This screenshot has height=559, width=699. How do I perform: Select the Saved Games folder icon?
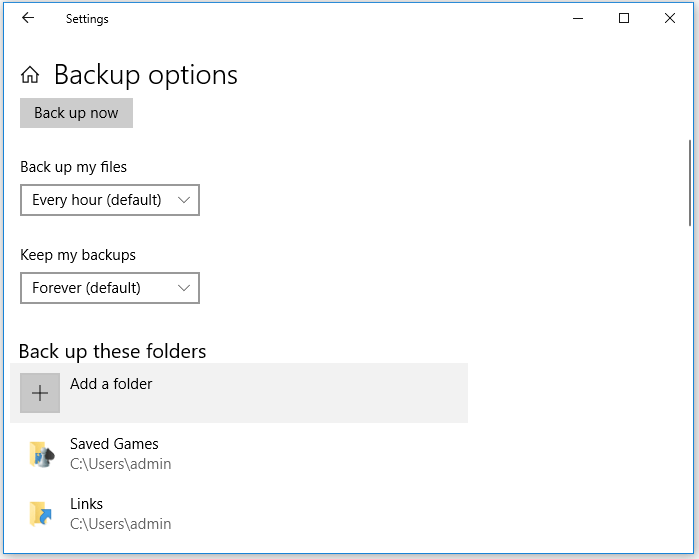[x=41, y=454]
